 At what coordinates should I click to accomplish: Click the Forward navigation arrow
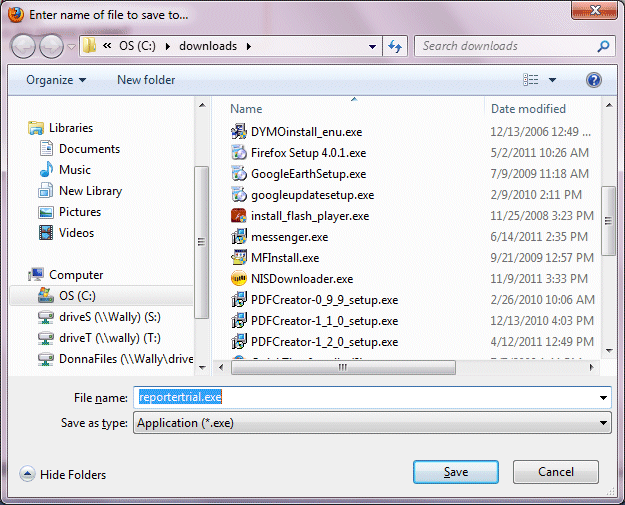51,47
